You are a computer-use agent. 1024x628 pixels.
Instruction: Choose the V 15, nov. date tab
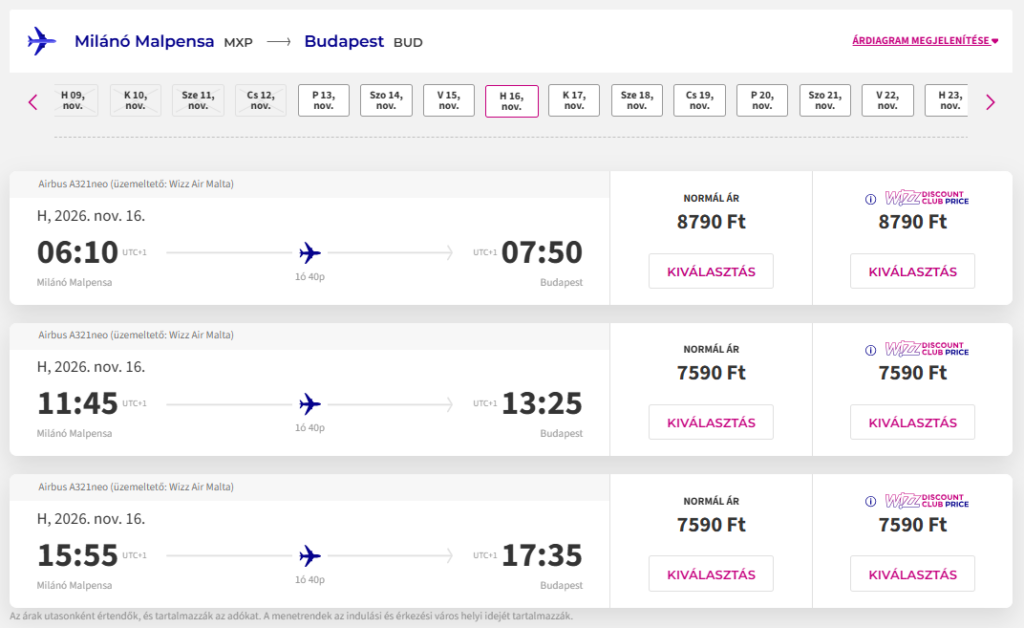point(449,101)
